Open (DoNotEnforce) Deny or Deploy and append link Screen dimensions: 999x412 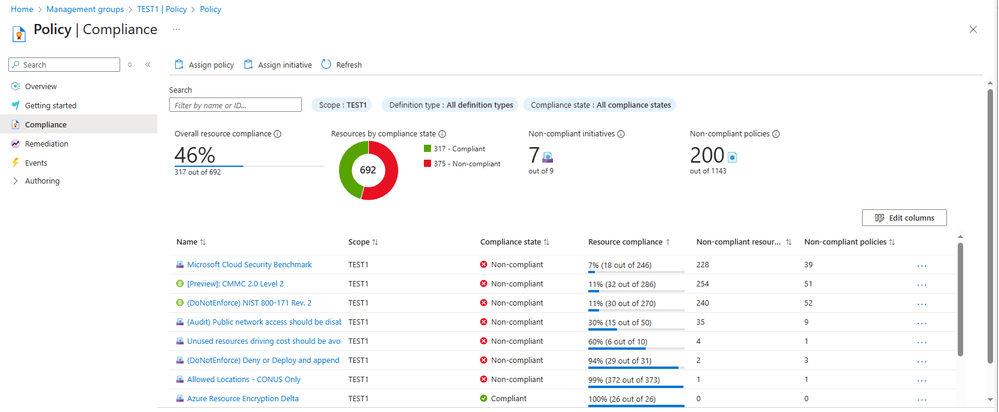263,360
